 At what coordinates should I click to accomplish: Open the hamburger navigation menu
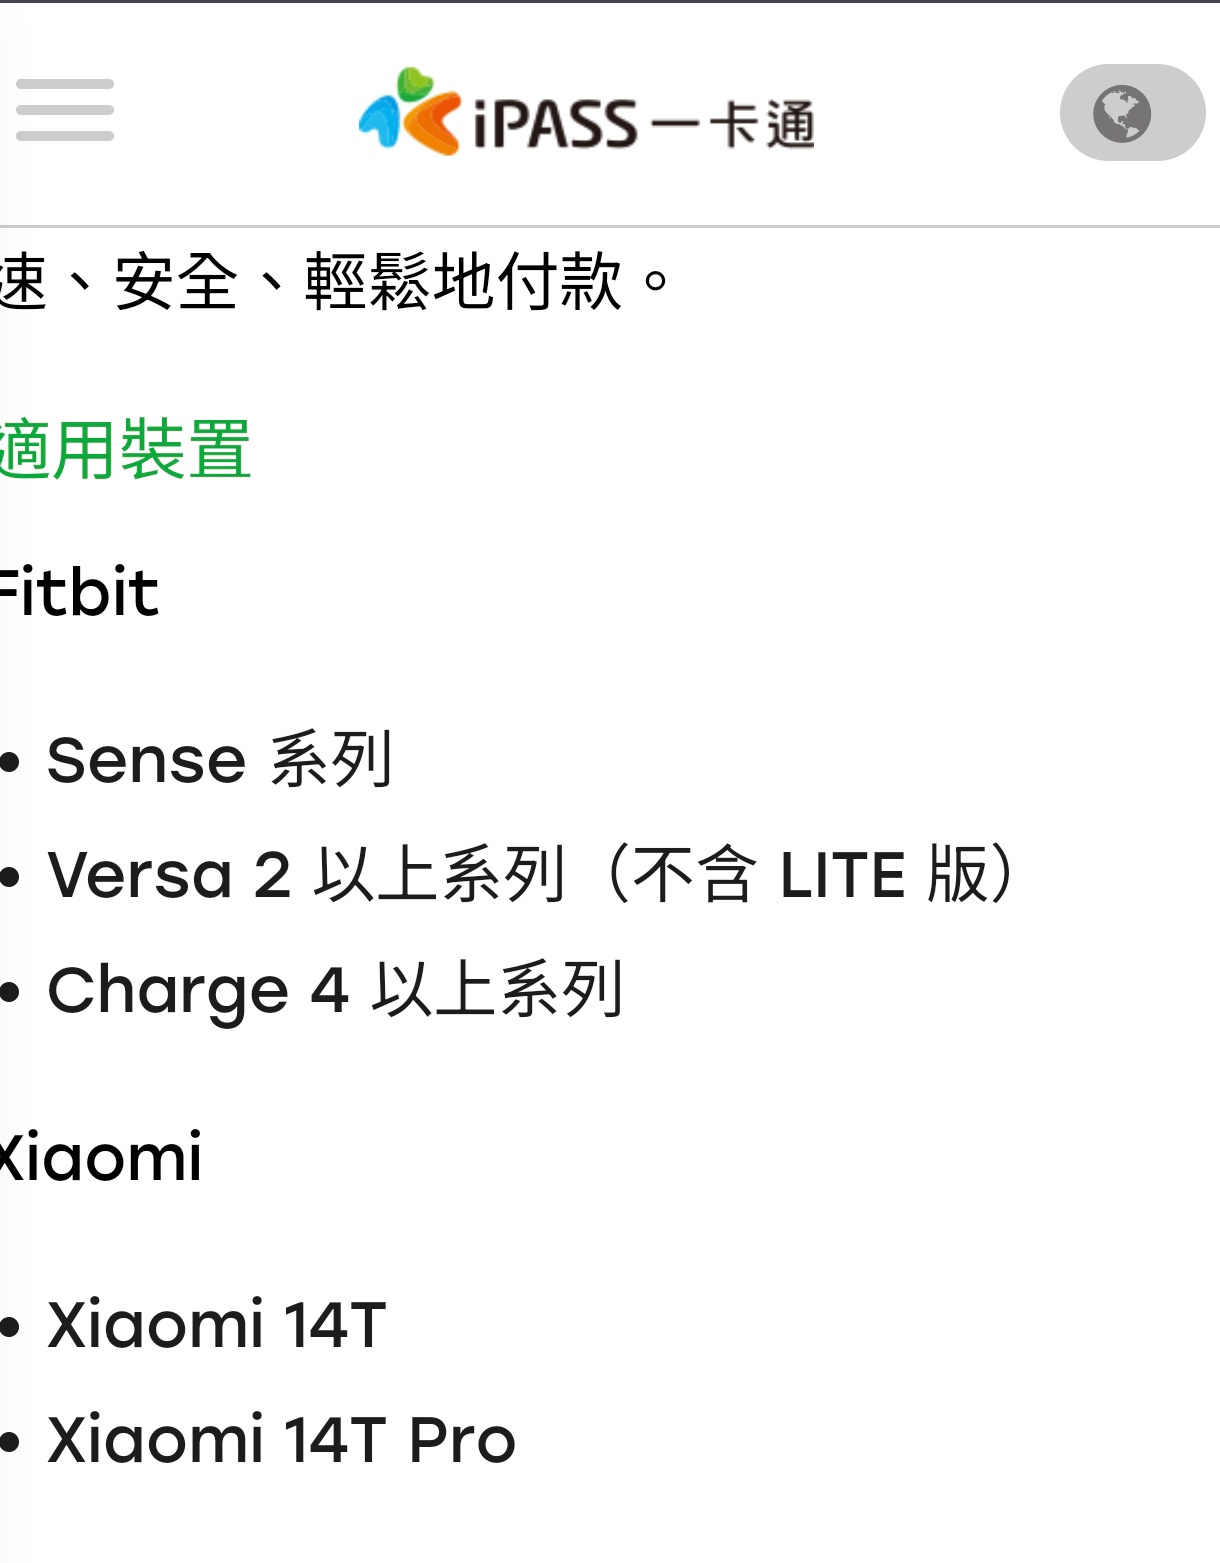point(65,110)
